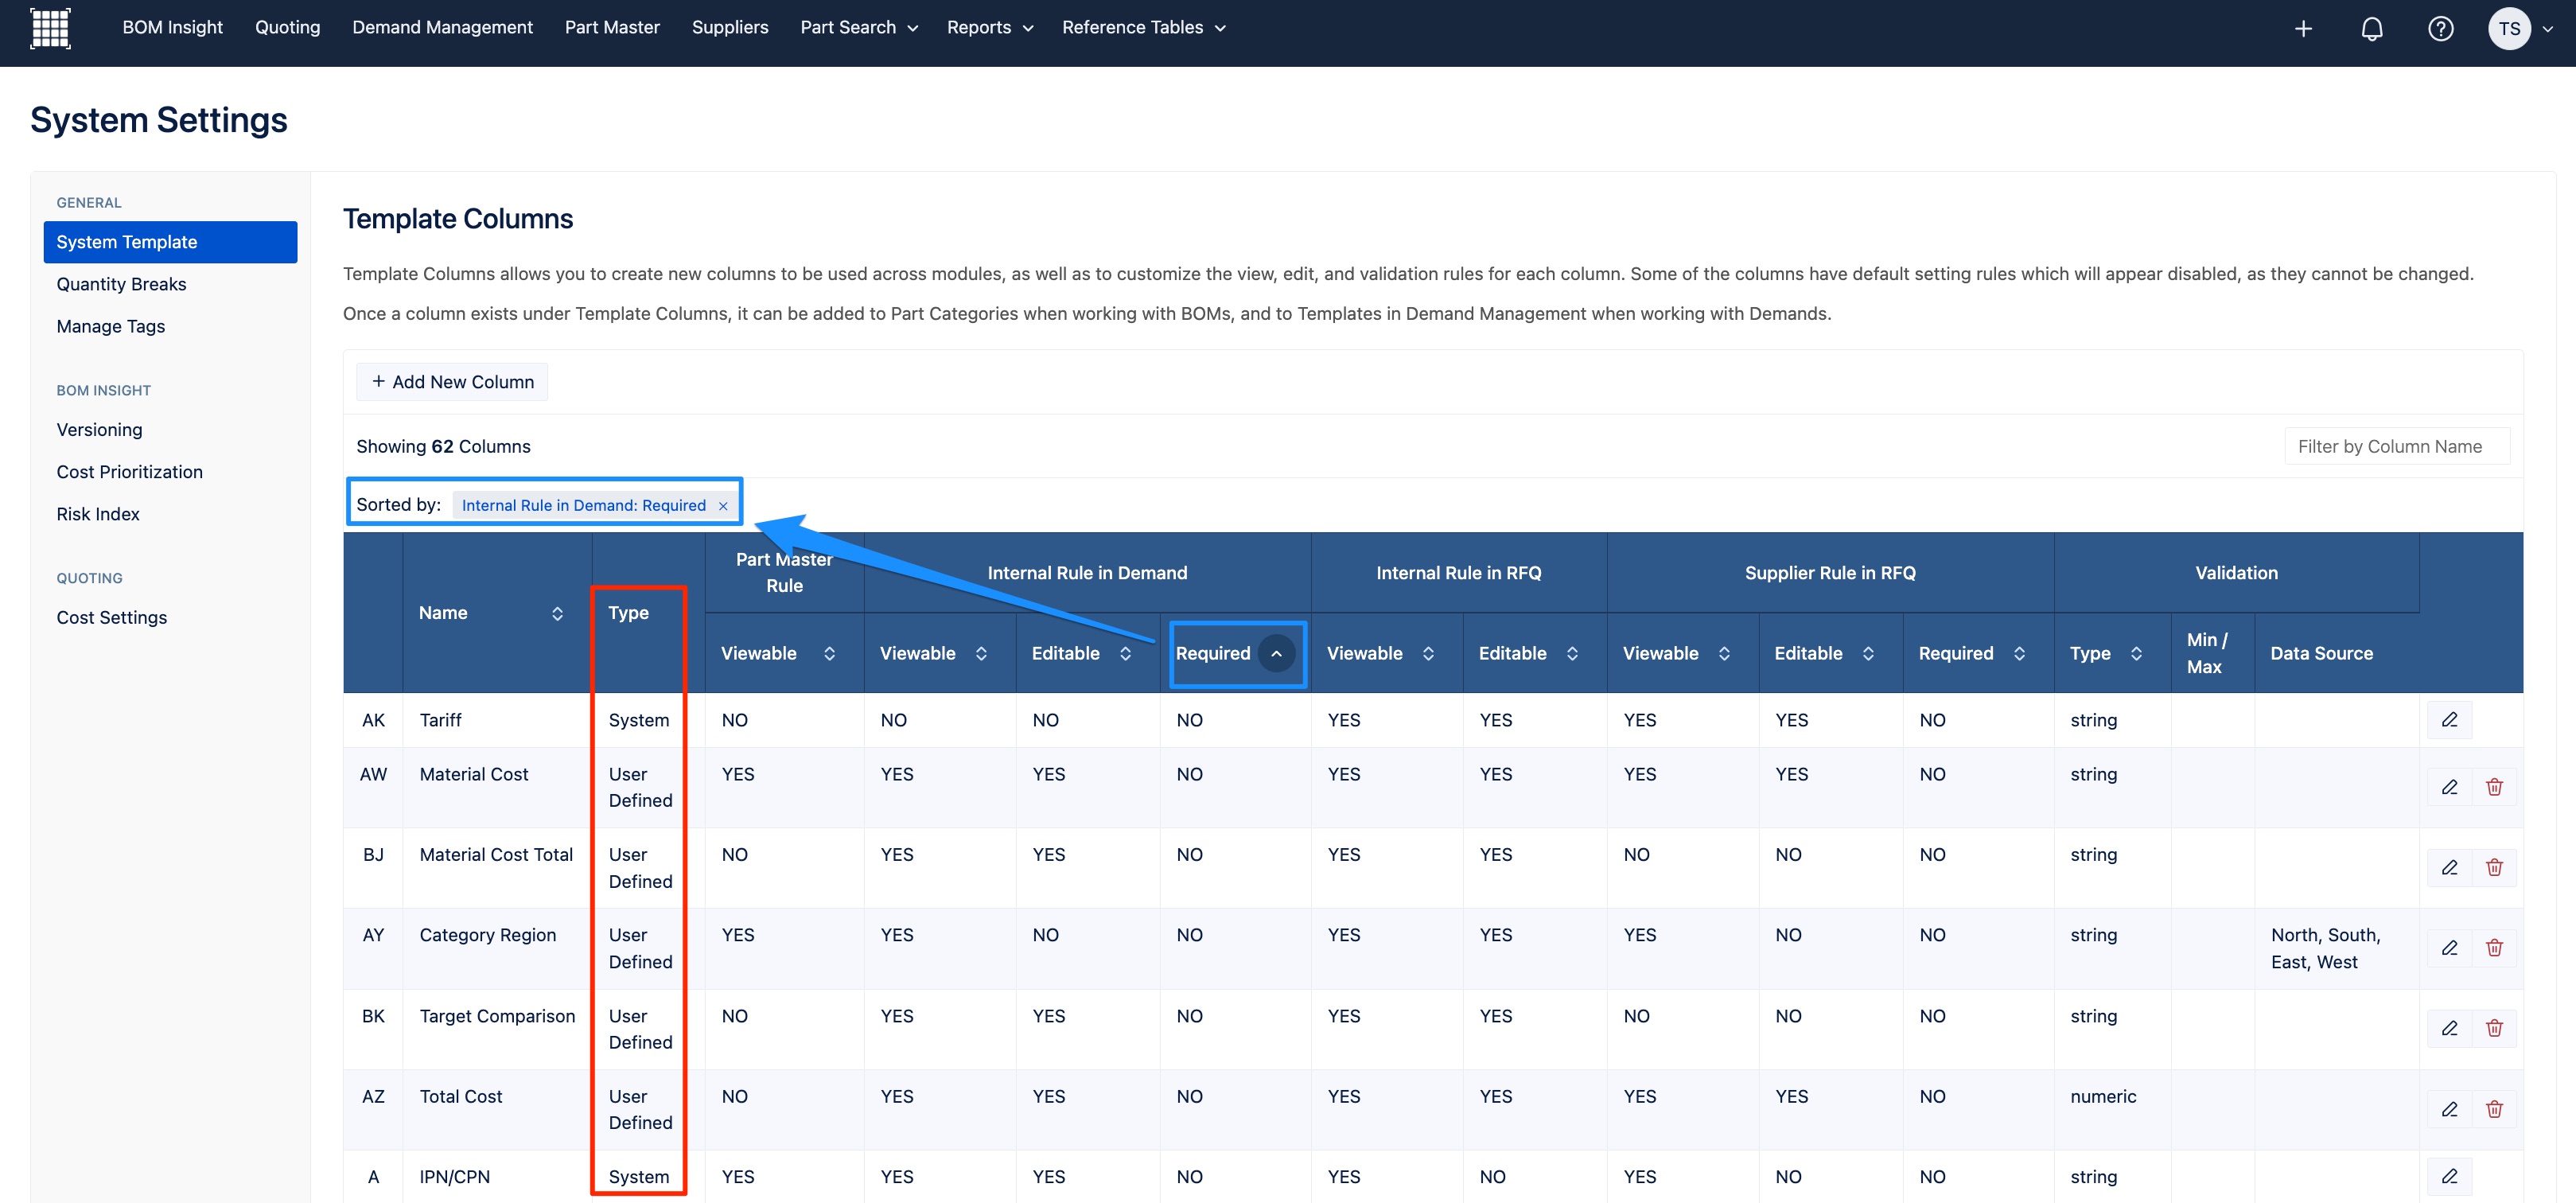Select System Template in sidebar
2576x1203 pixels.
pyautogui.click(x=170, y=242)
